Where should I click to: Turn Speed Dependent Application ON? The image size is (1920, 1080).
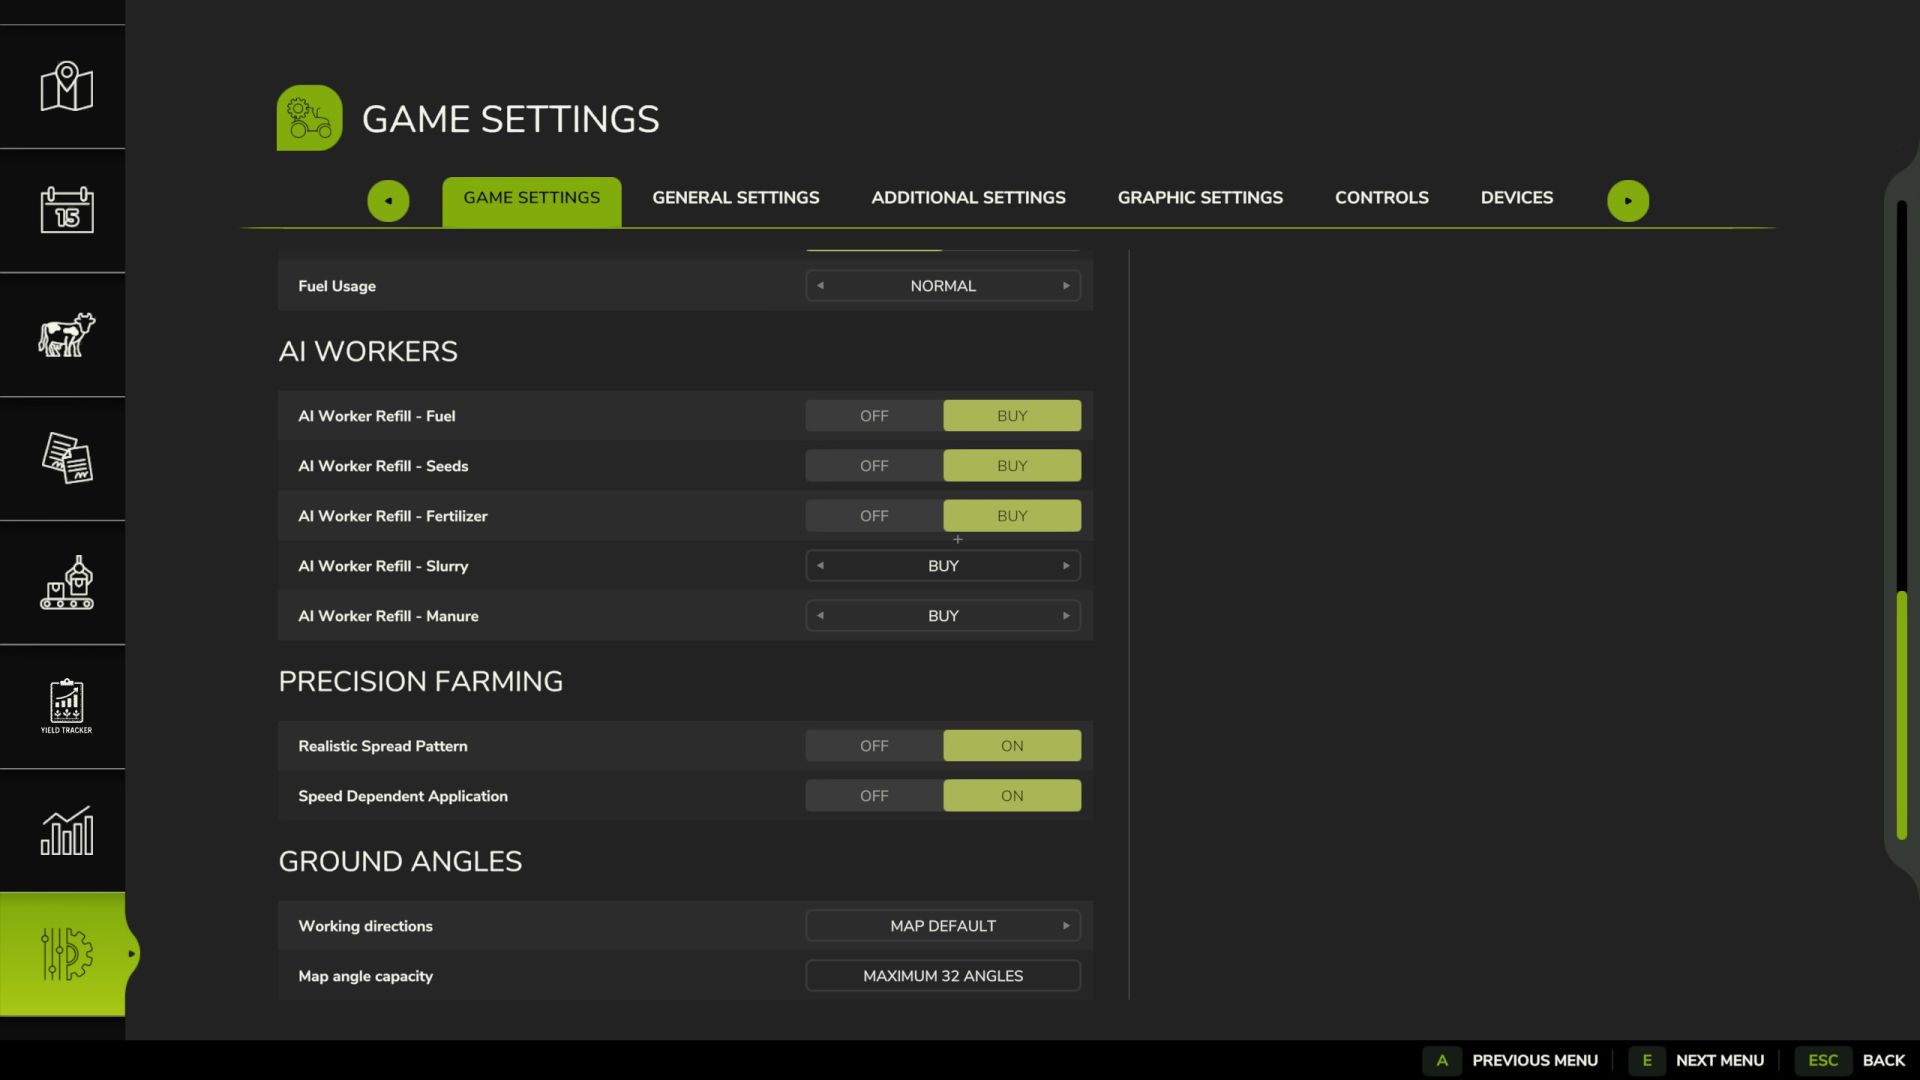[x=1012, y=796]
